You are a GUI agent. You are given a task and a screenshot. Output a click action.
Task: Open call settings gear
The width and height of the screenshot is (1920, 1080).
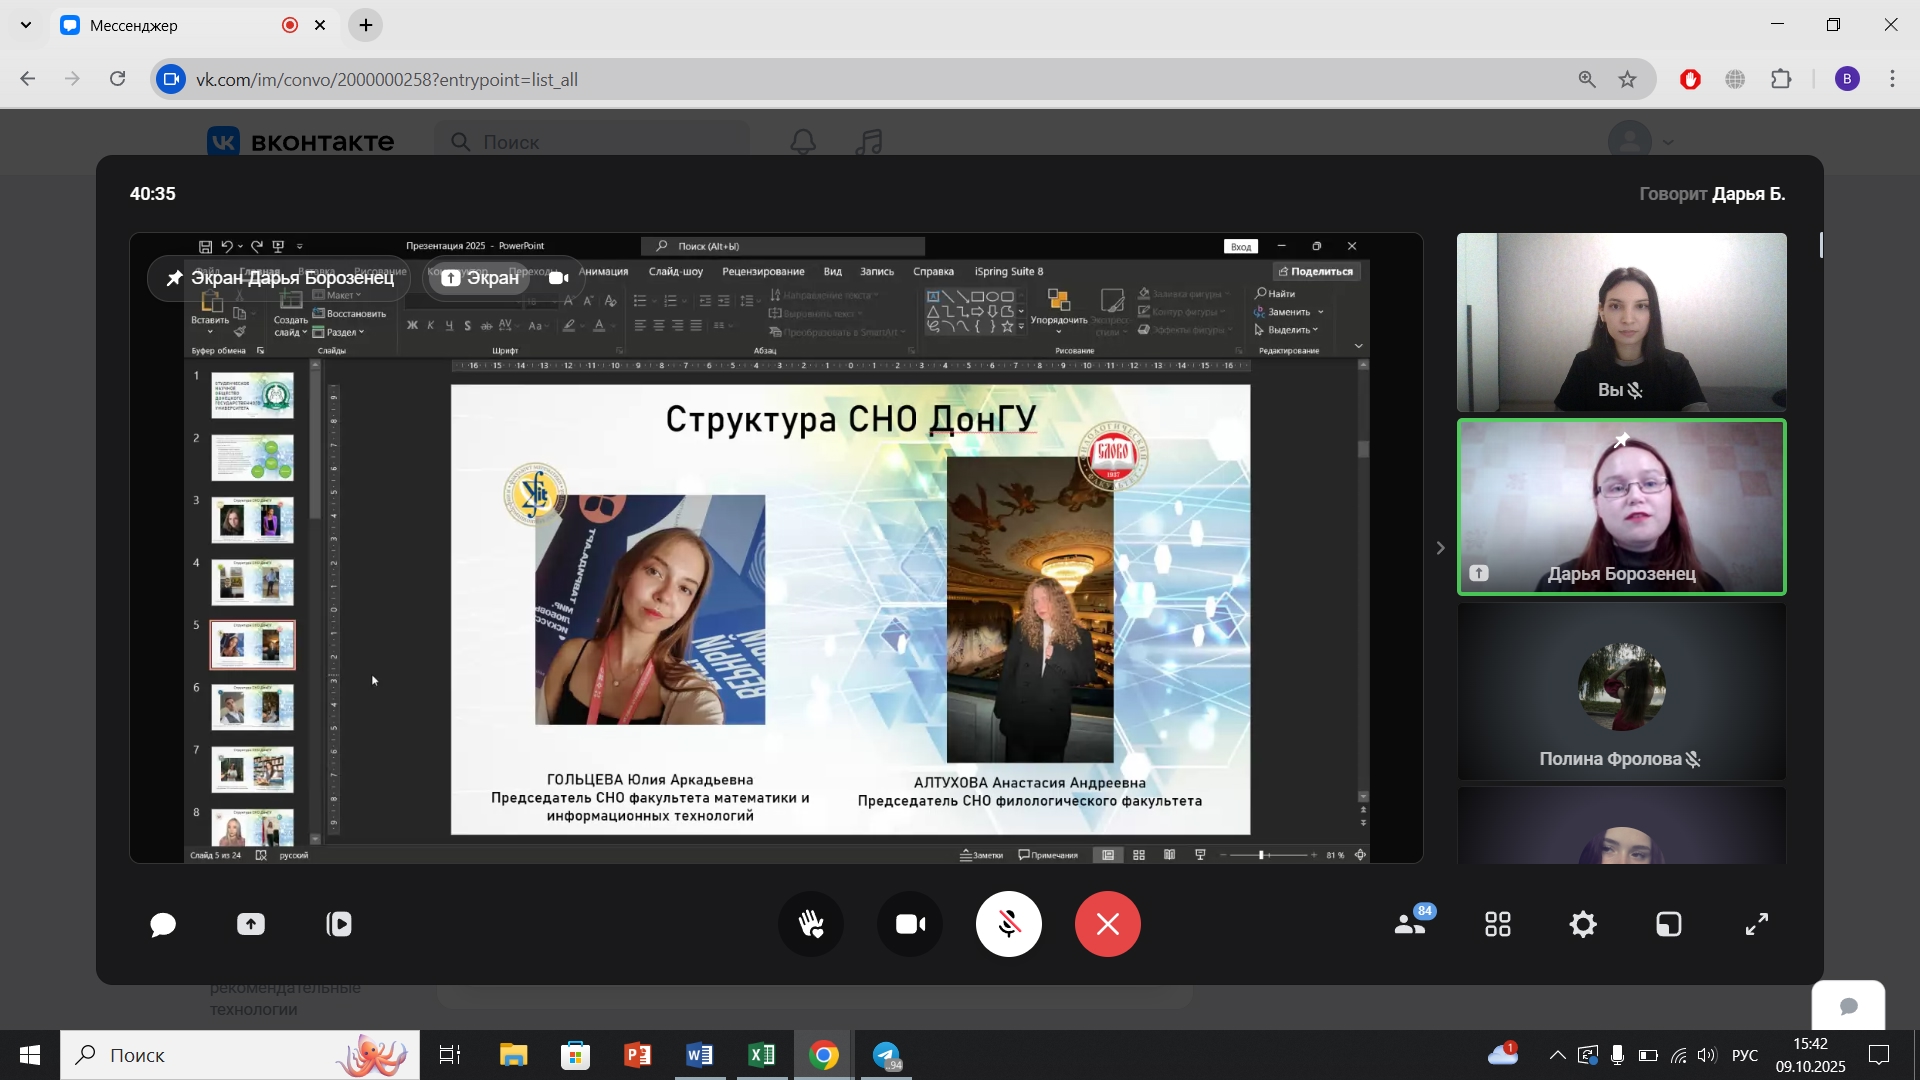1583,925
